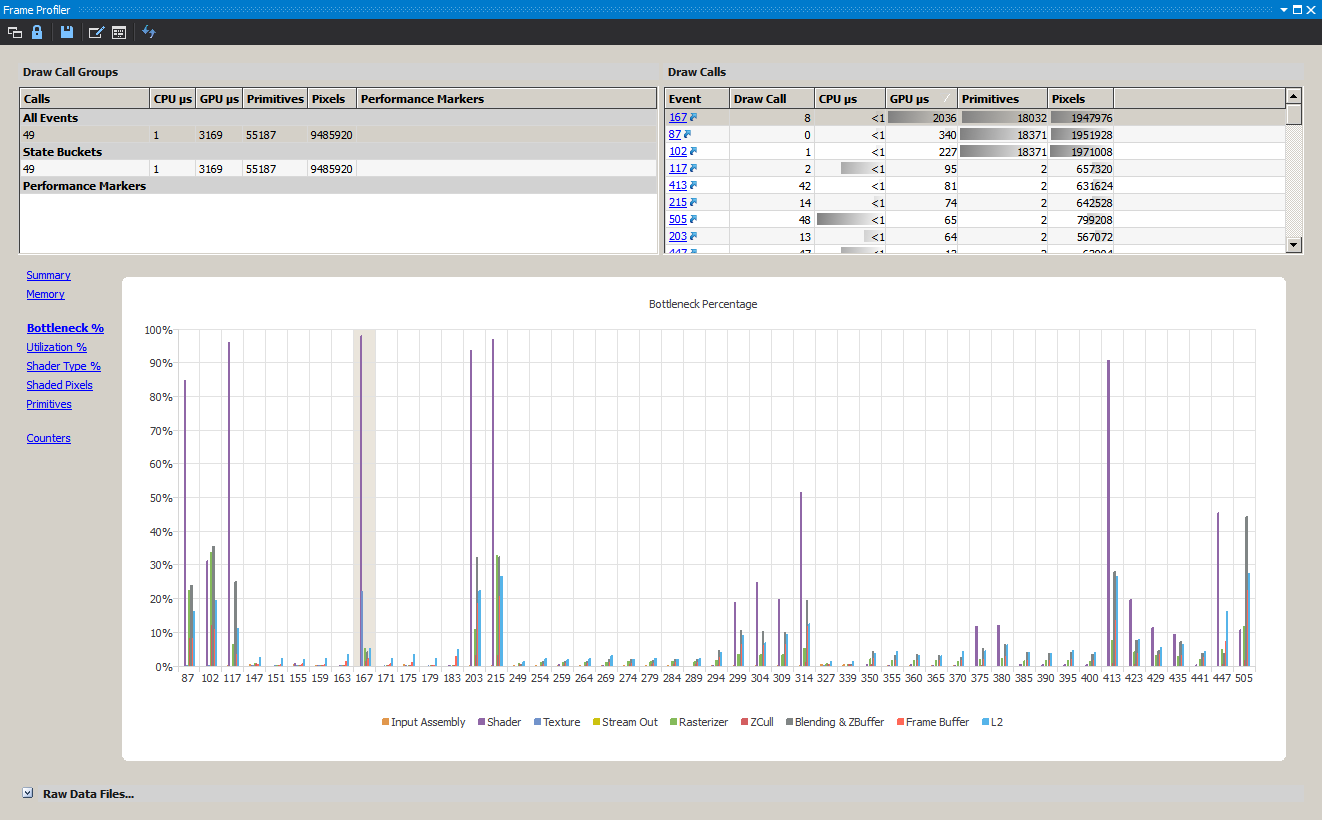Click the x-axis label 505 in chart
1322x820 pixels.
pos(1243,678)
